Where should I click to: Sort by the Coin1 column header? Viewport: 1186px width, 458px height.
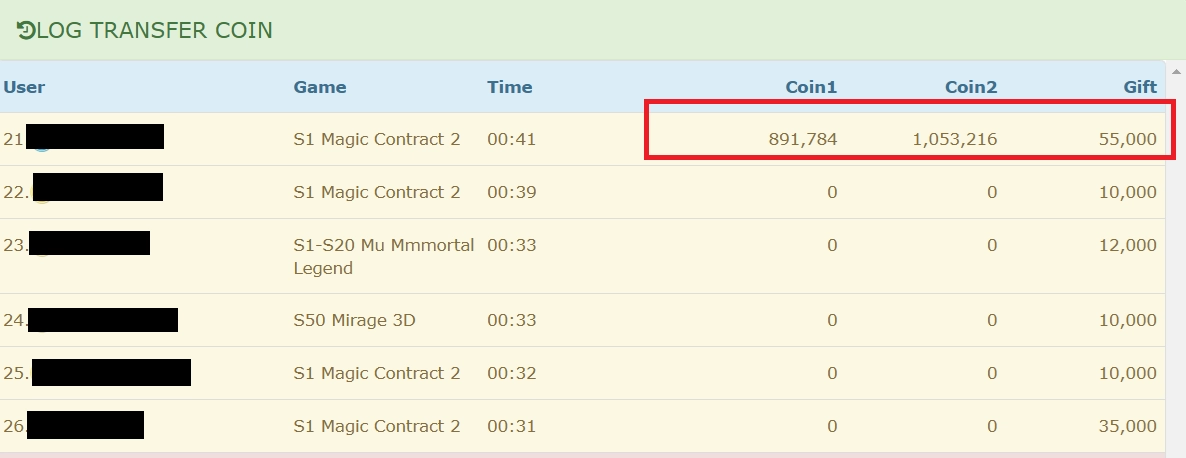pyautogui.click(x=811, y=87)
